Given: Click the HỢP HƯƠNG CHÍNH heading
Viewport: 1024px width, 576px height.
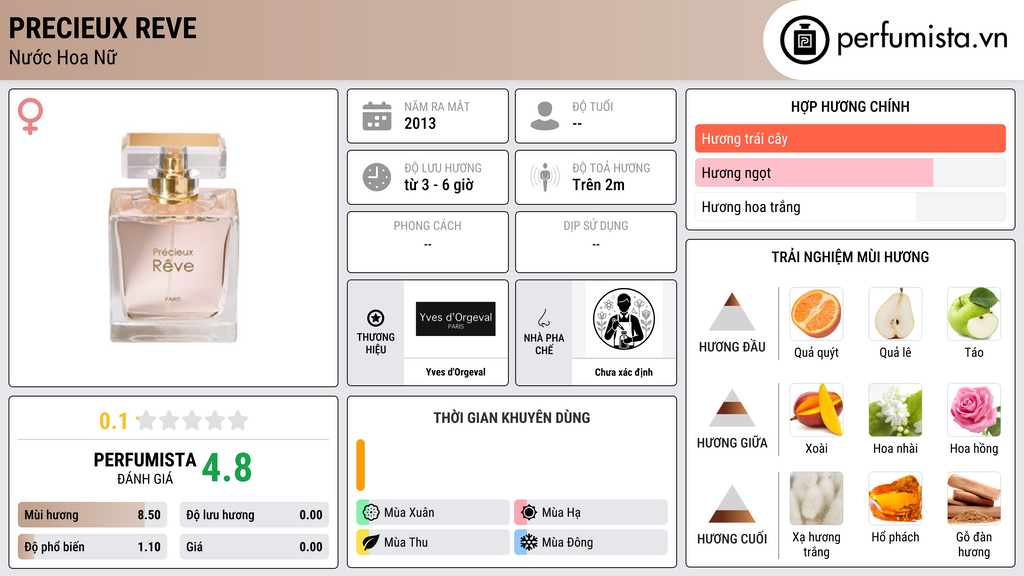Looking at the screenshot, I should [x=850, y=106].
